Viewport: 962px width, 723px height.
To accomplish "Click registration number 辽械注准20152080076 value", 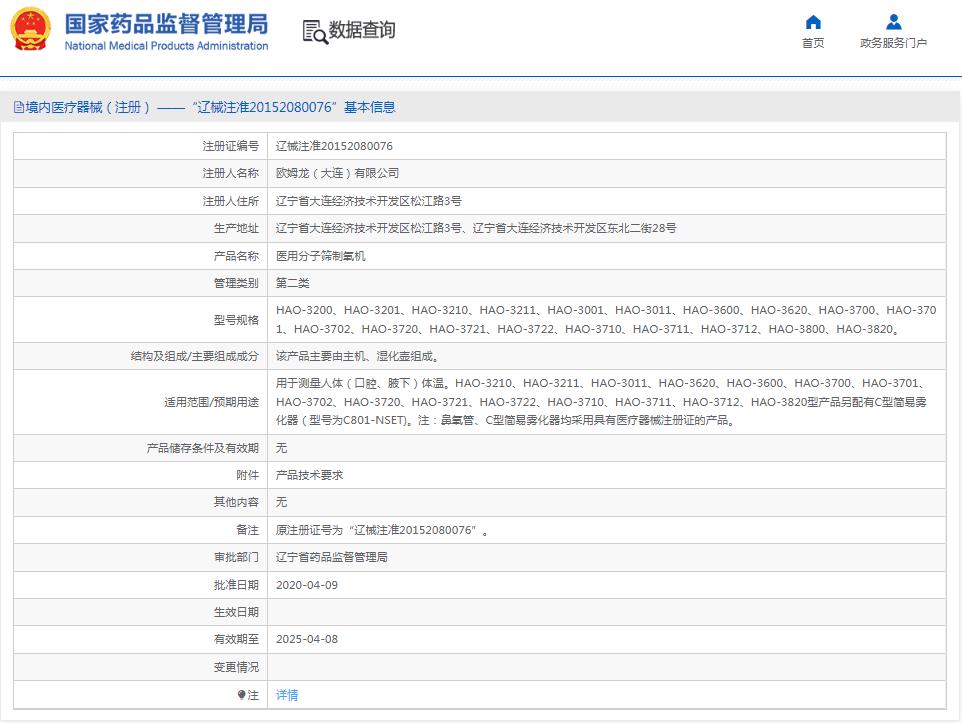I will 334,146.
